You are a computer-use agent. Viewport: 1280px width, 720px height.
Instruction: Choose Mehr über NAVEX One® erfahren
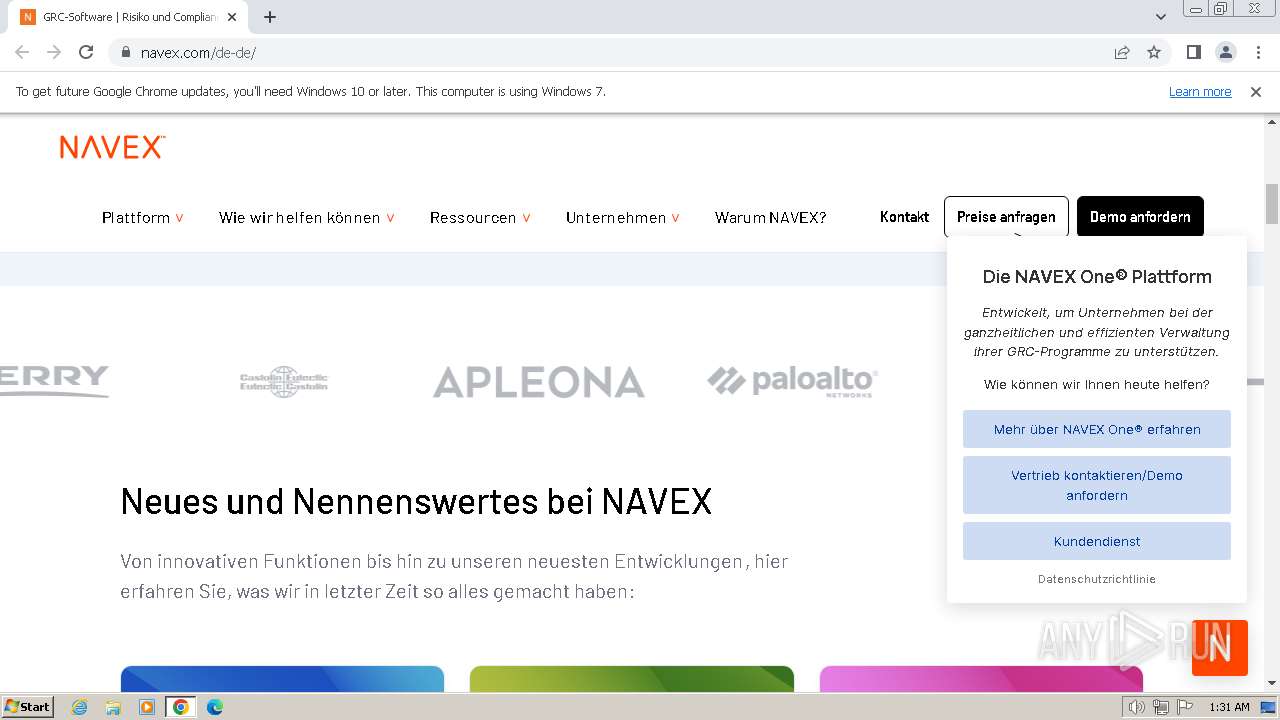(x=1097, y=429)
